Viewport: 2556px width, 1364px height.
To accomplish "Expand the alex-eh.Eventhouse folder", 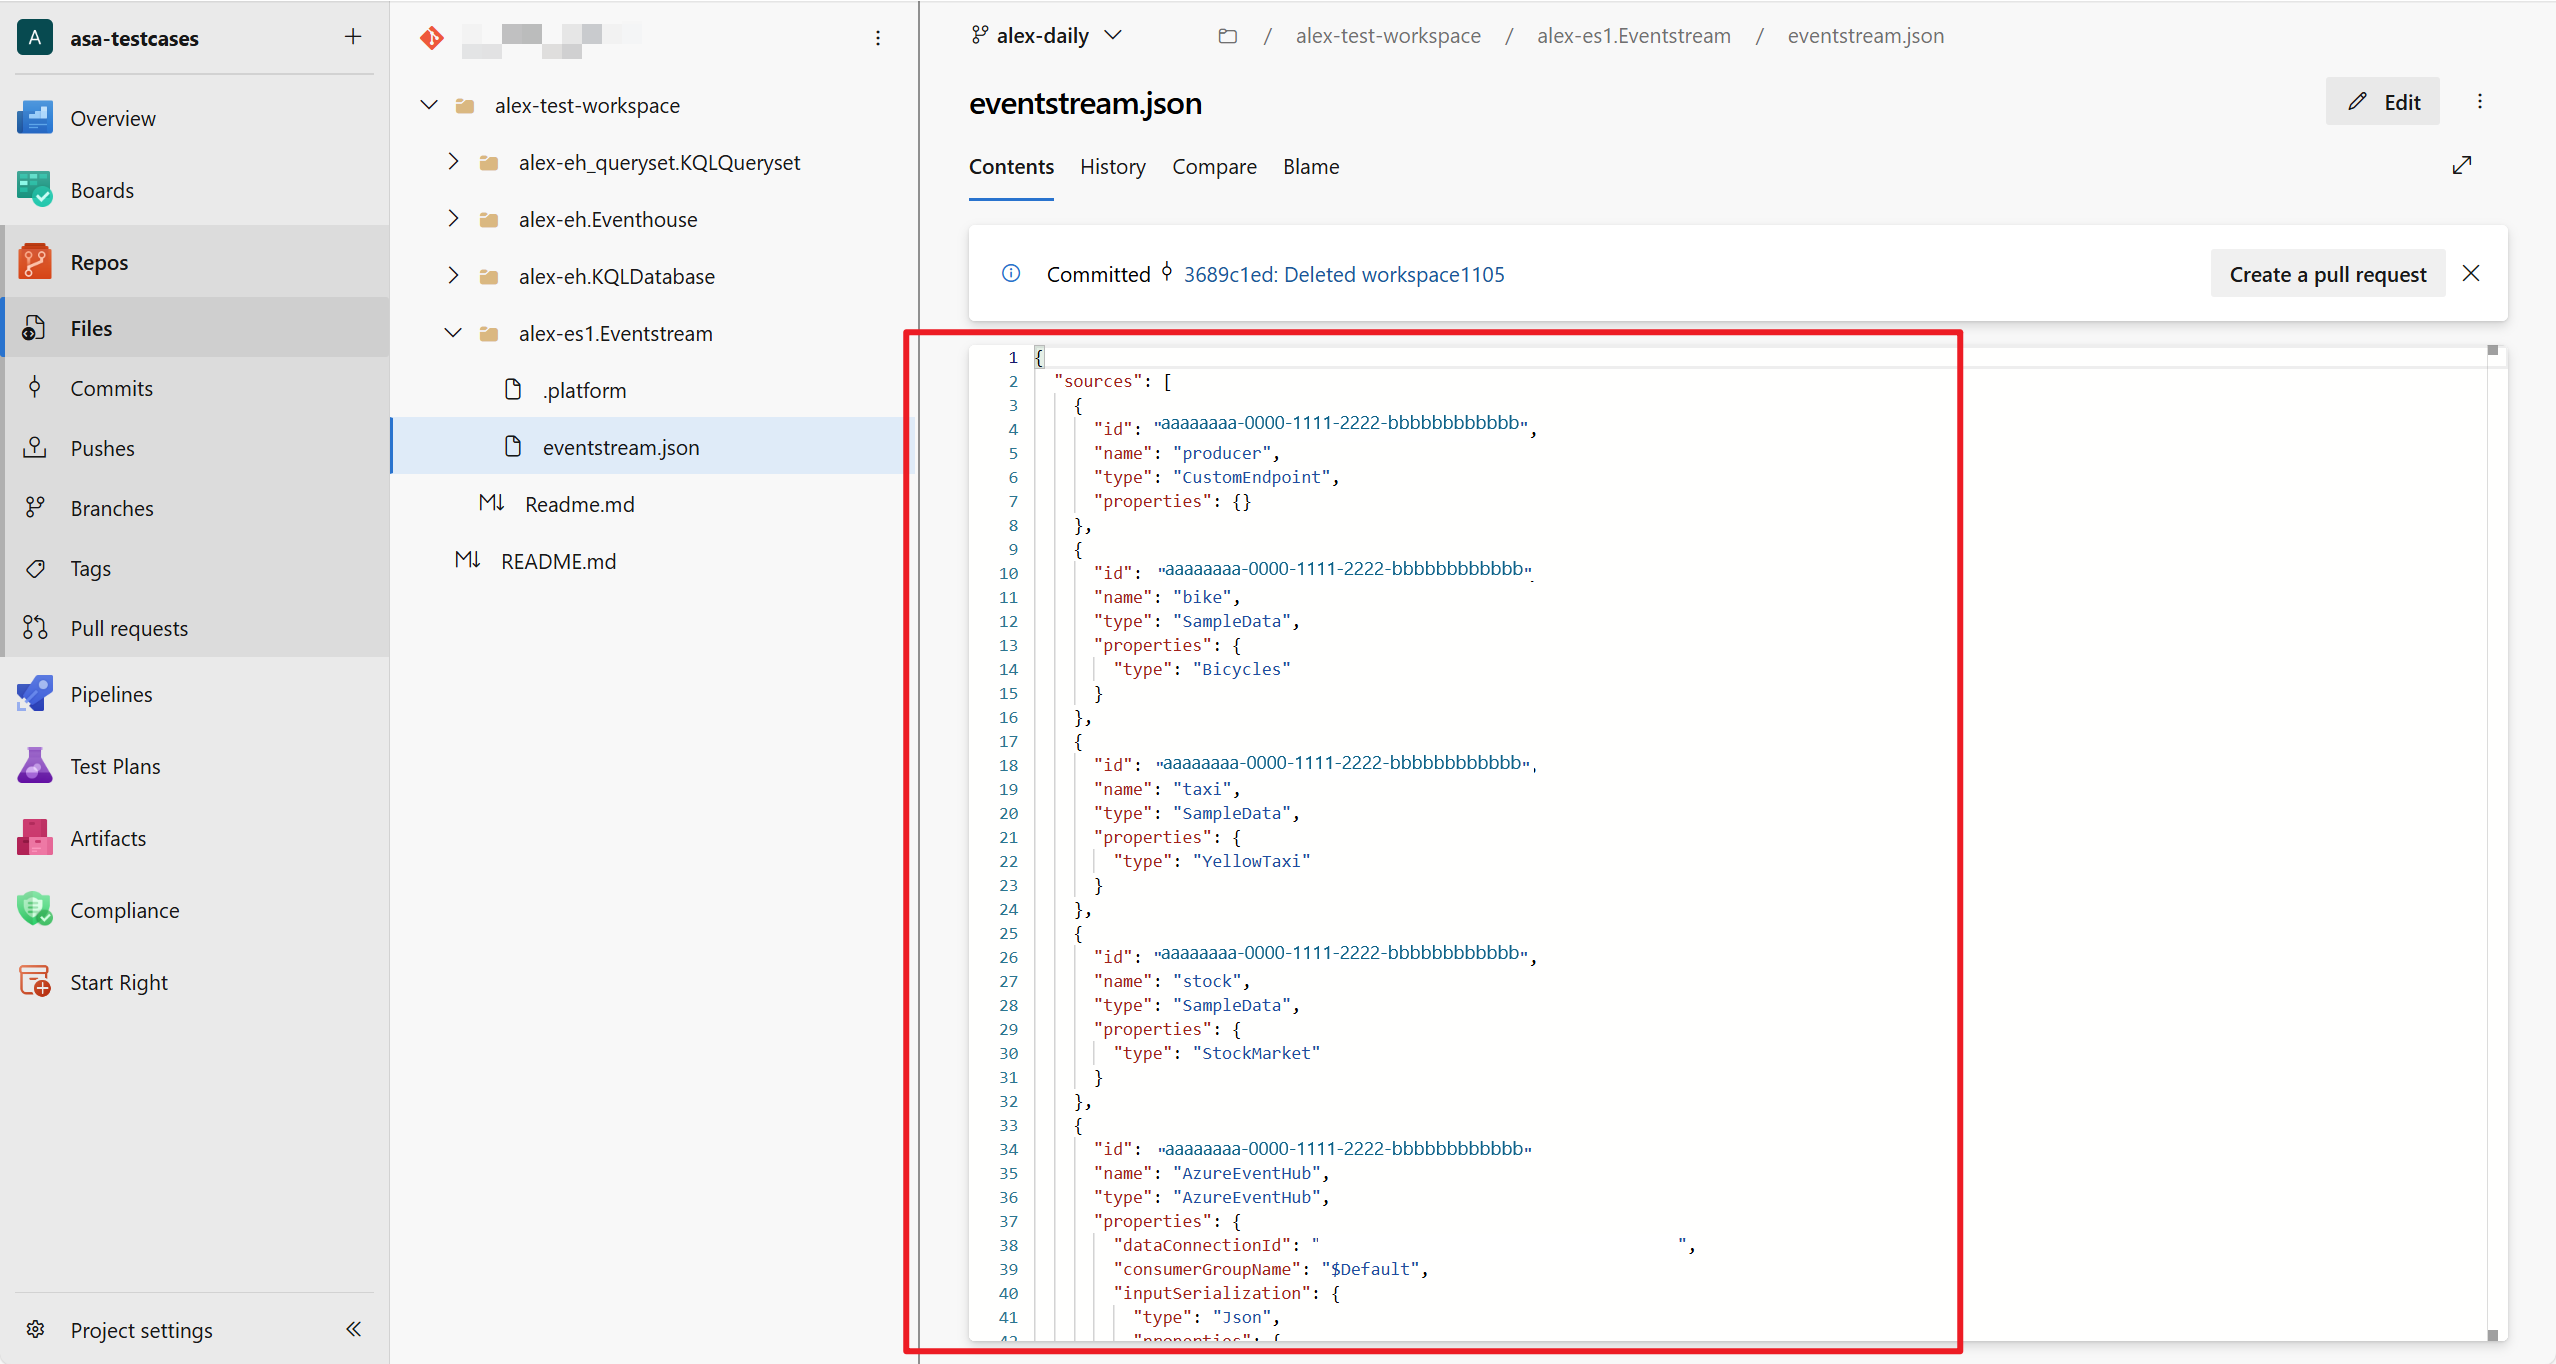I will click(453, 219).
